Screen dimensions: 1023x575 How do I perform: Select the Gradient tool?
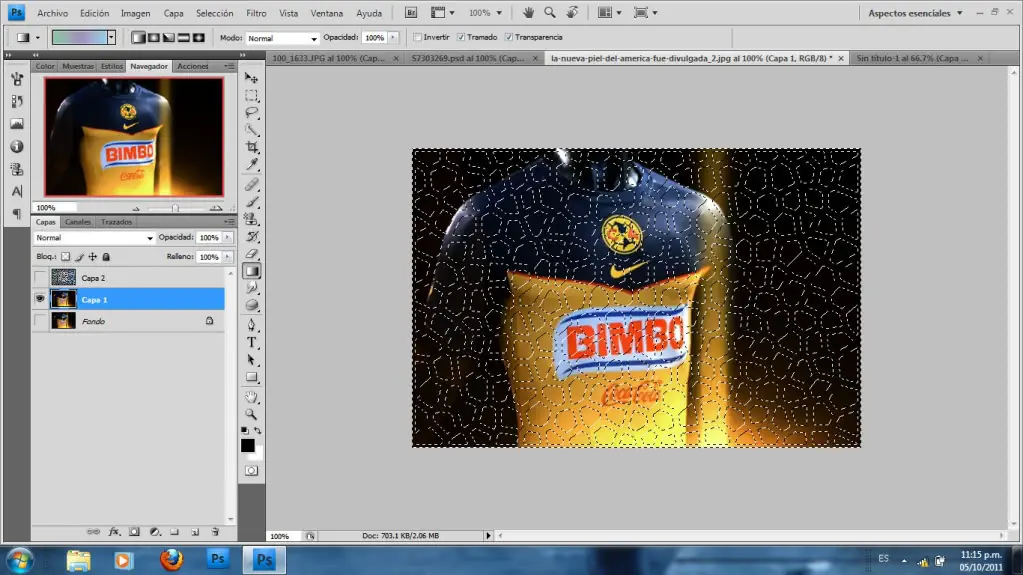(x=251, y=271)
